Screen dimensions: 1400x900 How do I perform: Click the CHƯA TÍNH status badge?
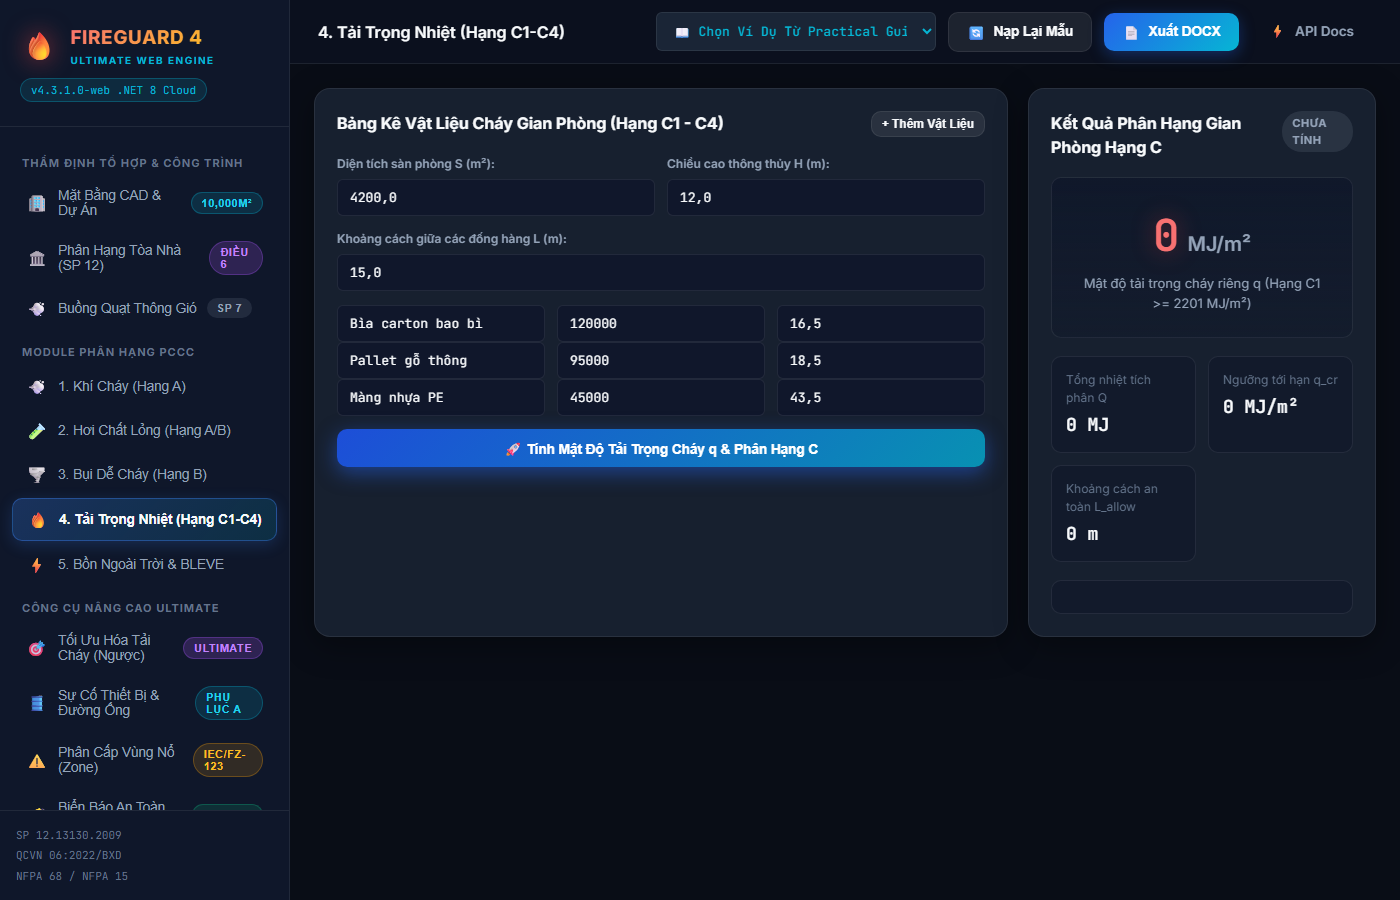(x=1317, y=132)
